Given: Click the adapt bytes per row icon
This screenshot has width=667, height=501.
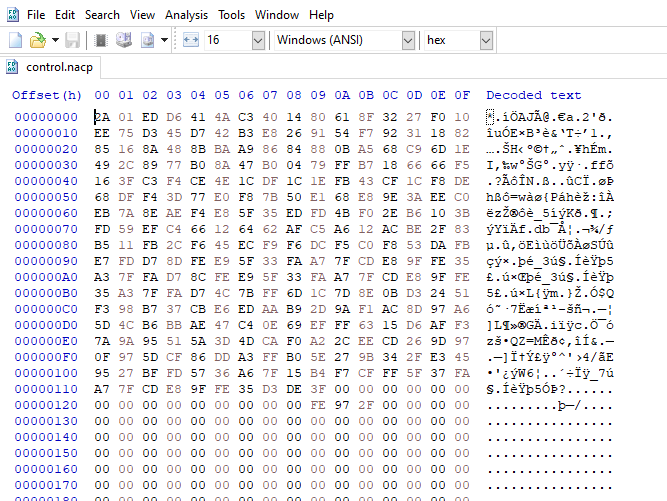Looking at the screenshot, I should pyautogui.click(x=191, y=40).
